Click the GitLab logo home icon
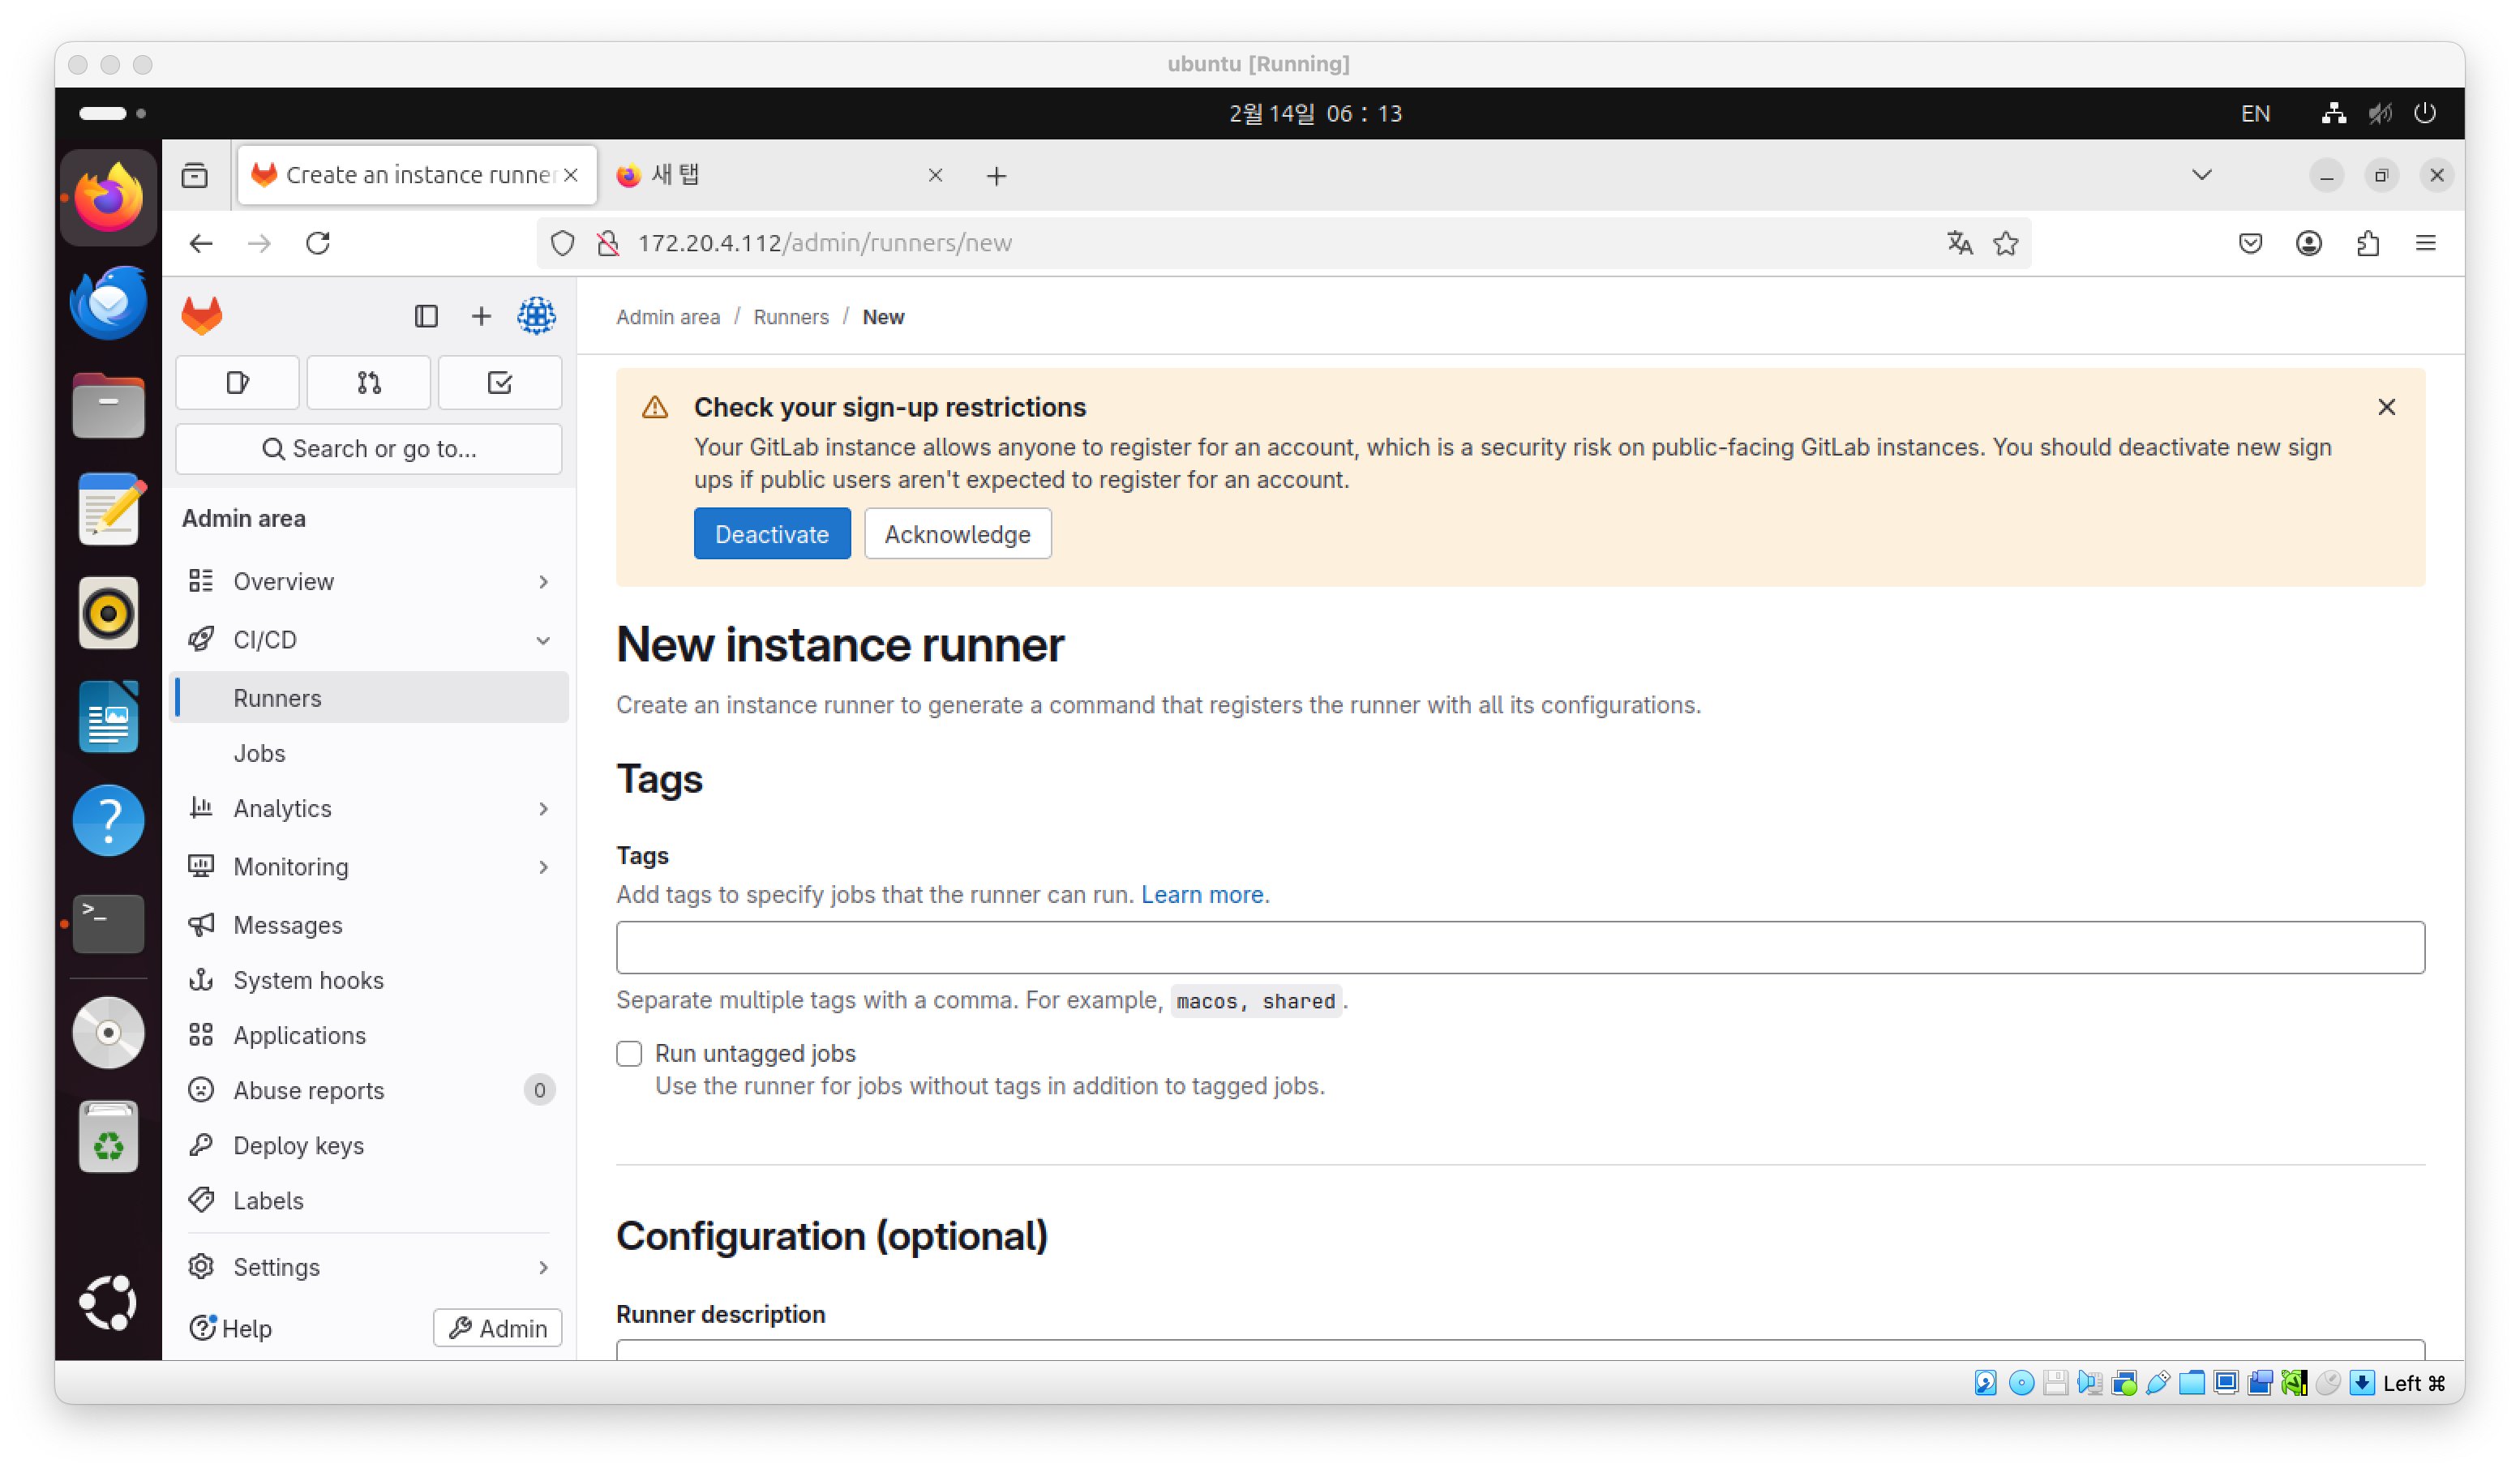 pos(202,316)
